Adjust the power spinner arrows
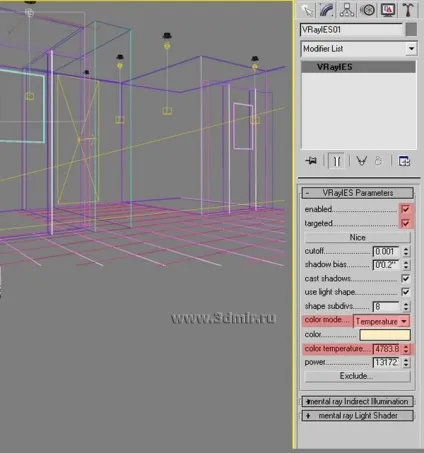 click(406, 362)
